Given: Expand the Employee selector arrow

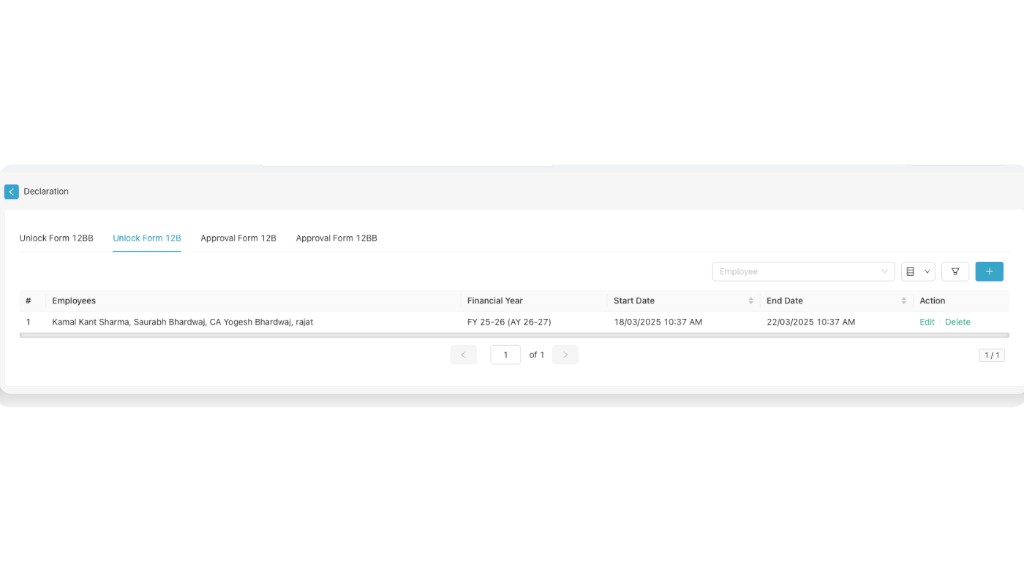Looking at the screenshot, I should pyautogui.click(x=884, y=271).
